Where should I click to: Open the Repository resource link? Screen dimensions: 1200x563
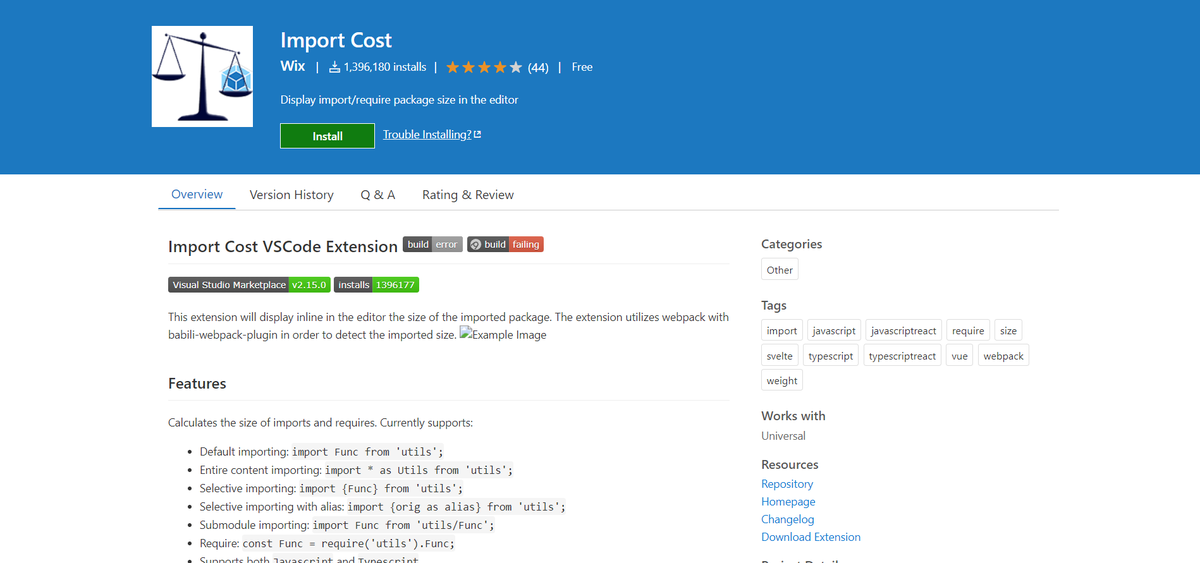coord(787,484)
